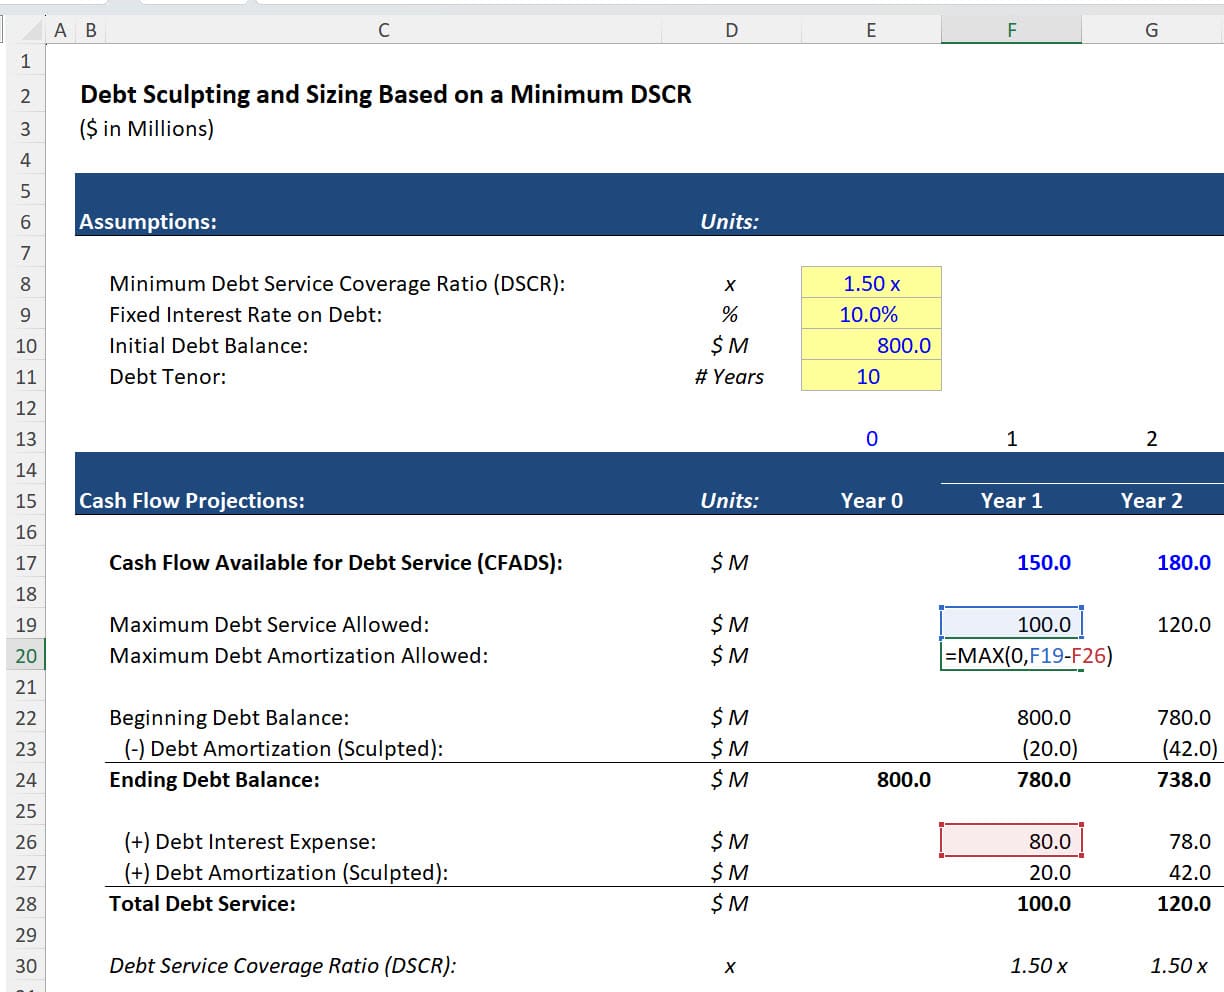
Task: Click the Year 1 CFADS value 150.0
Action: click(1043, 562)
